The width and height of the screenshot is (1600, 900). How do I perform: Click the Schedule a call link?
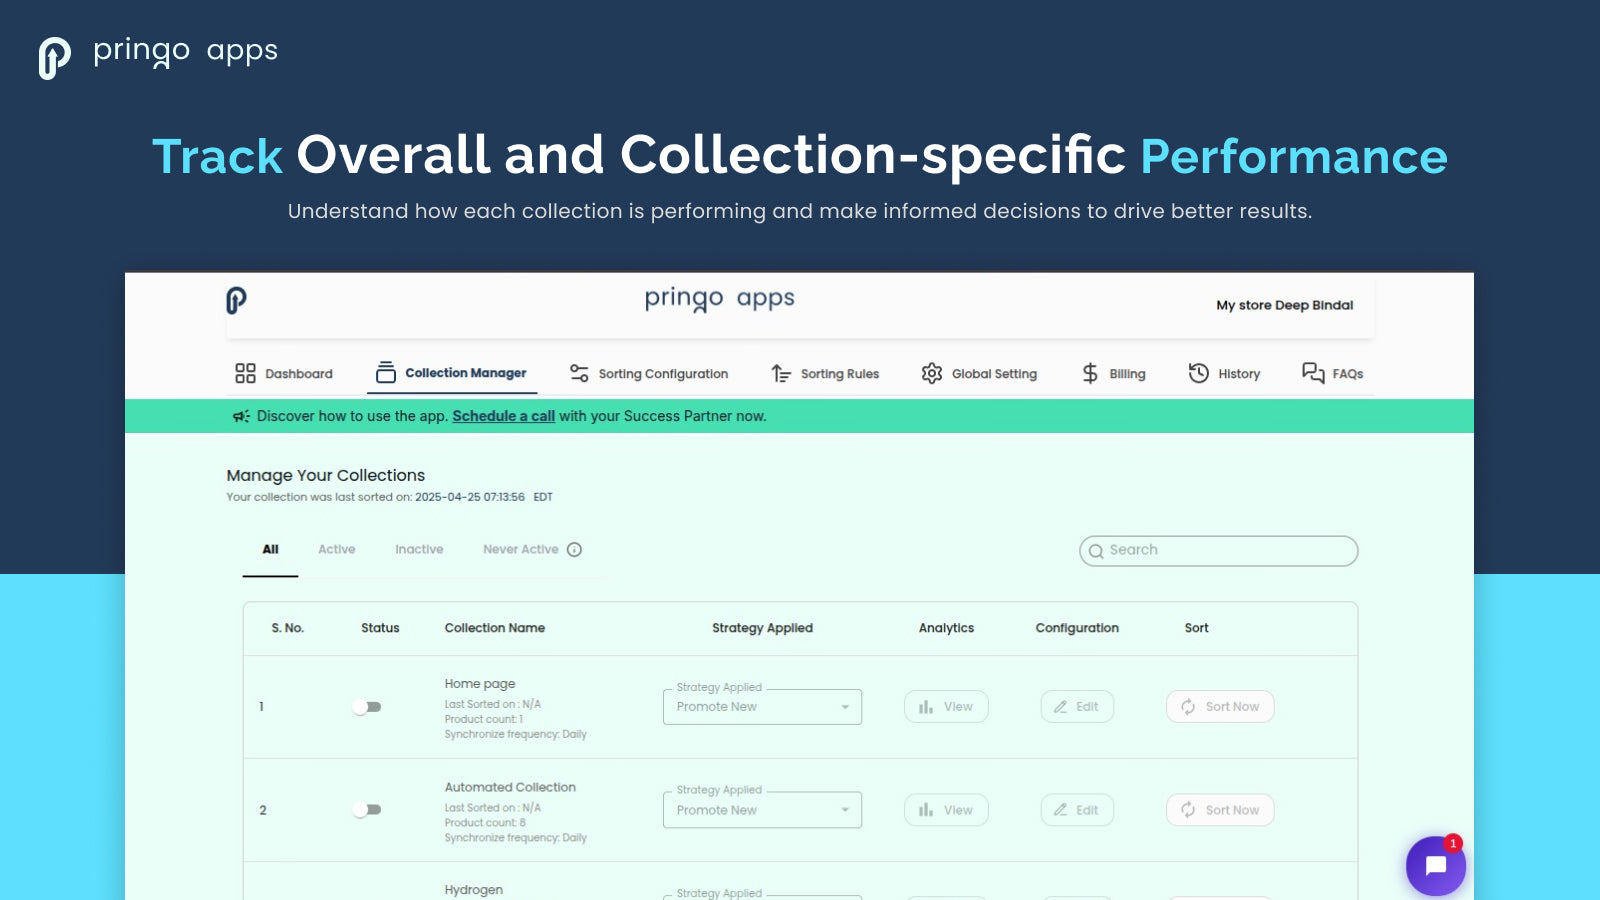pos(503,416)
